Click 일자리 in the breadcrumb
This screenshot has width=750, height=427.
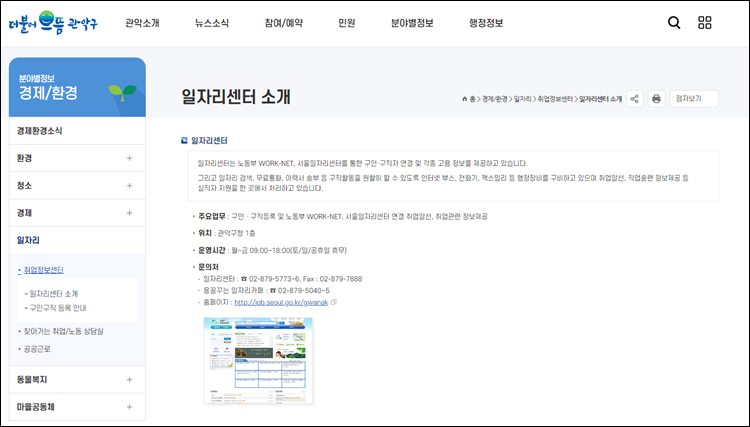[522, 99]
